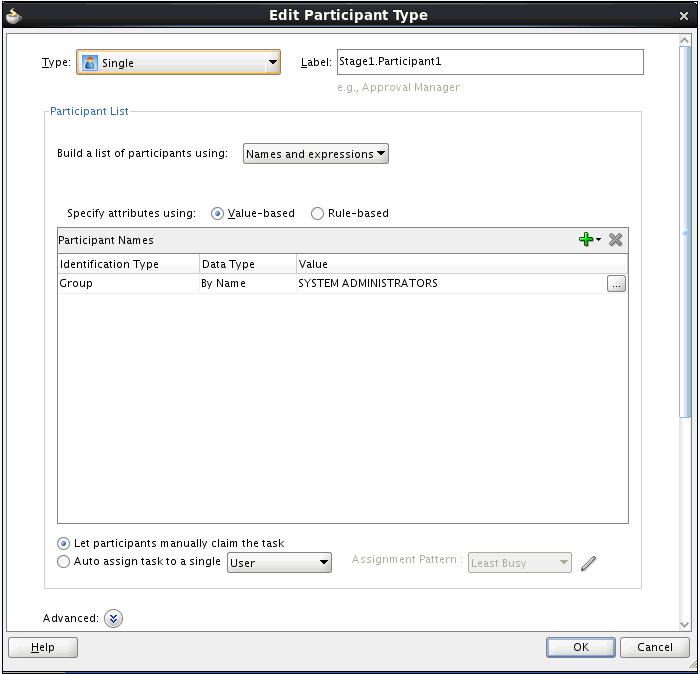This screenshot has height=674, width=700.
Task: Open the Type dropdown arrow
Action: (x=272, y=62)
